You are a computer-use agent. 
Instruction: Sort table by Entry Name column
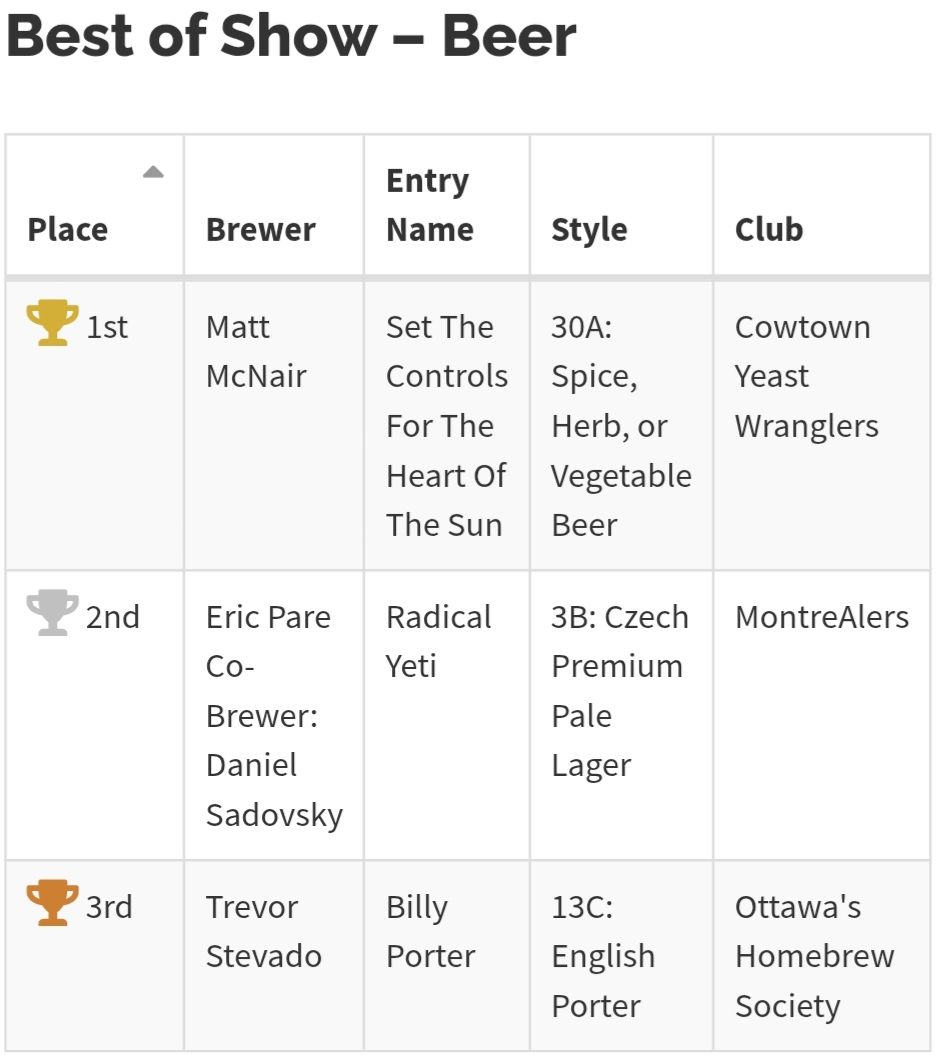pyautogui.click(x=429, y=205)
